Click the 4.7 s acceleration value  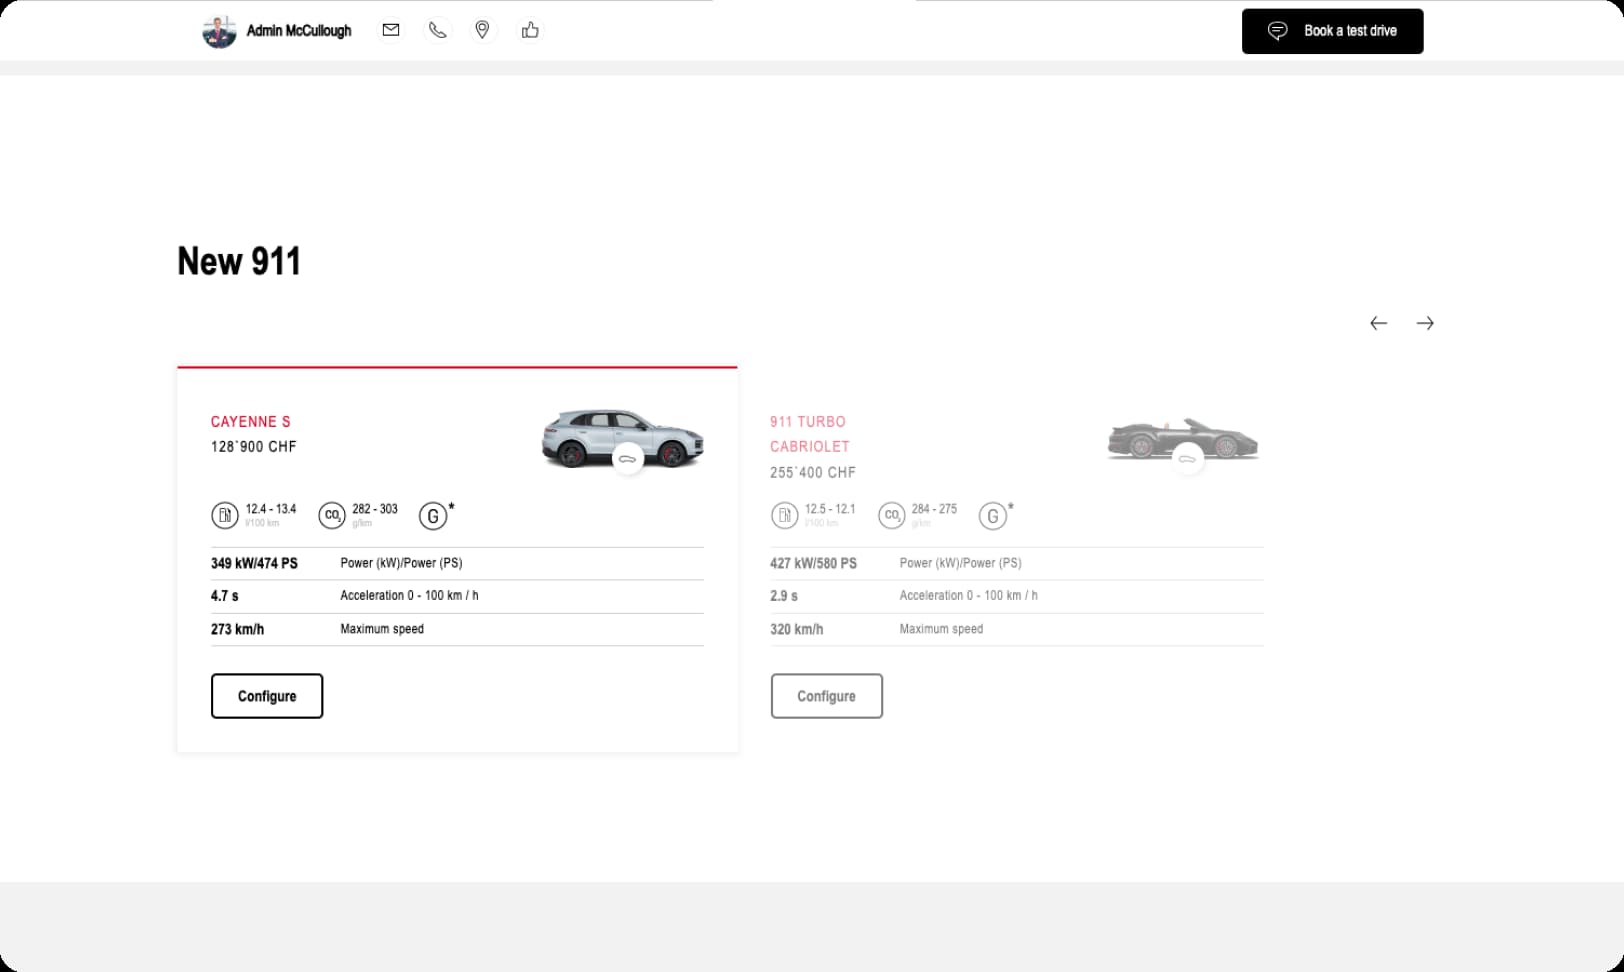pyautogui.click(x=224, y=596)
